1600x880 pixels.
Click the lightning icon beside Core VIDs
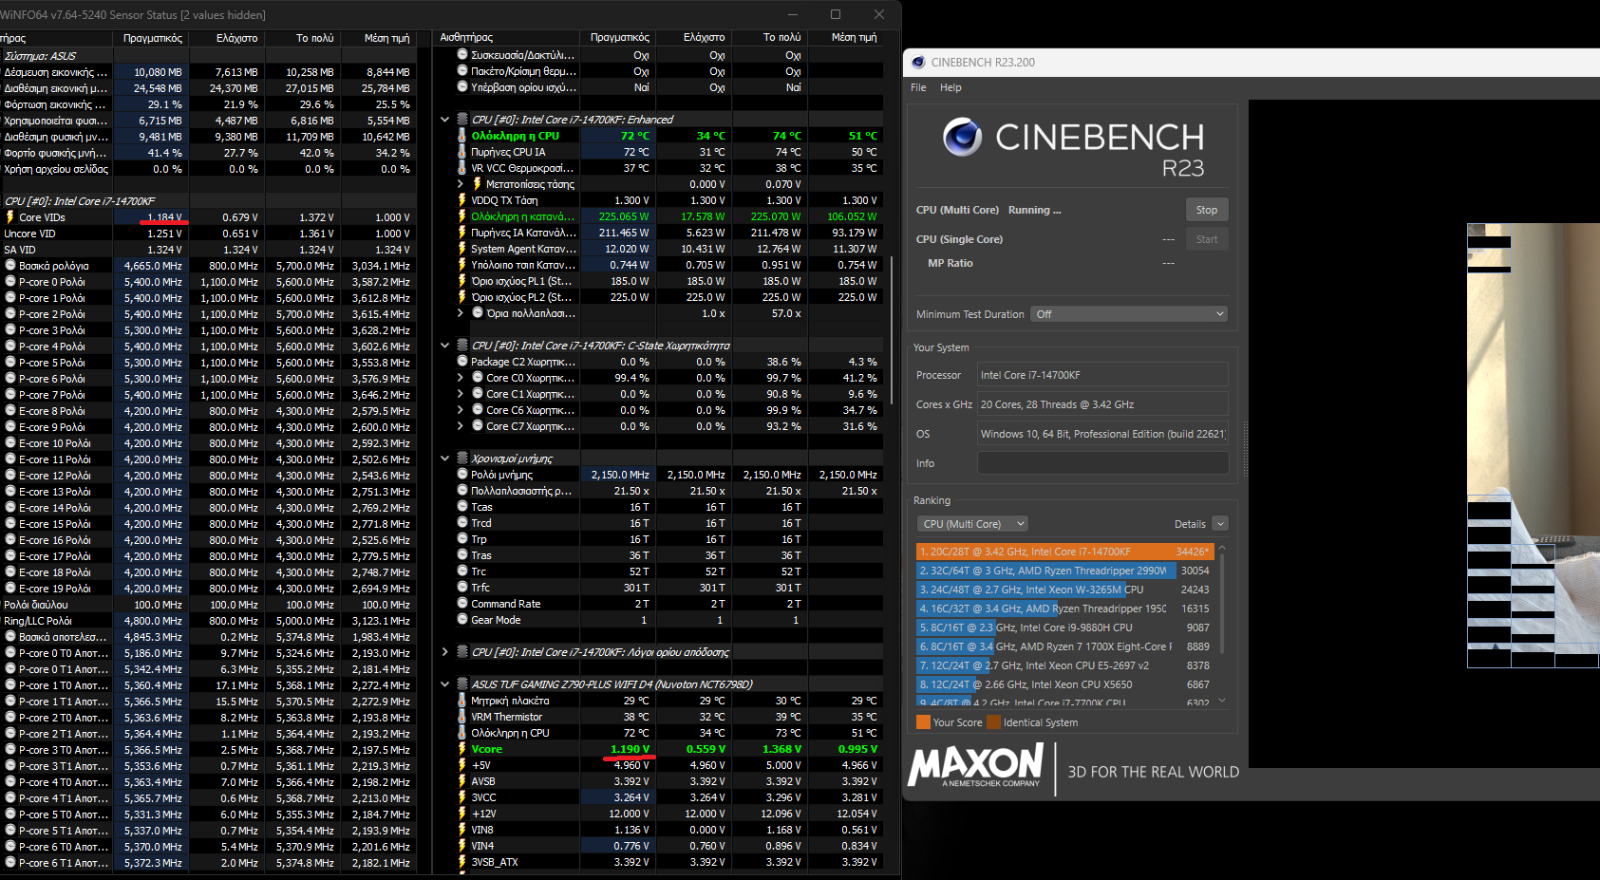click(x=10, y=217)
